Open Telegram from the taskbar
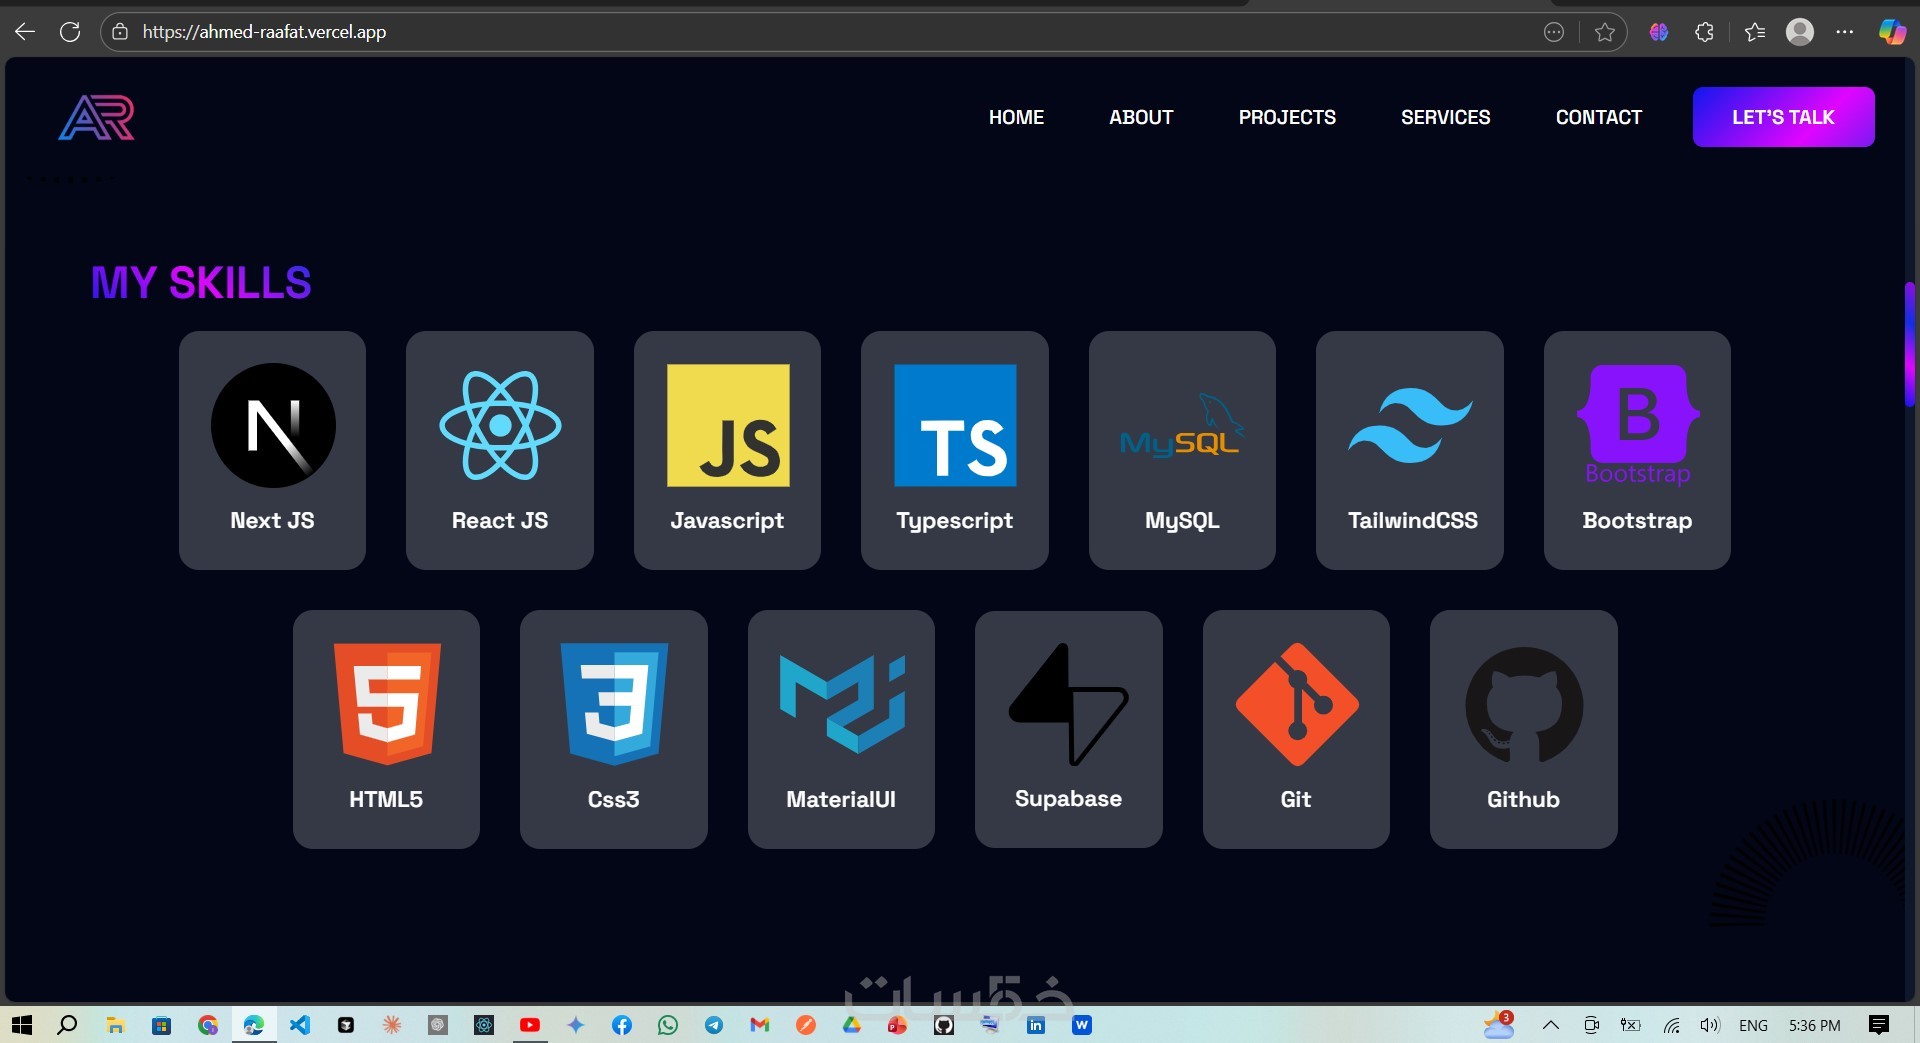 [x=714, y=1025]
